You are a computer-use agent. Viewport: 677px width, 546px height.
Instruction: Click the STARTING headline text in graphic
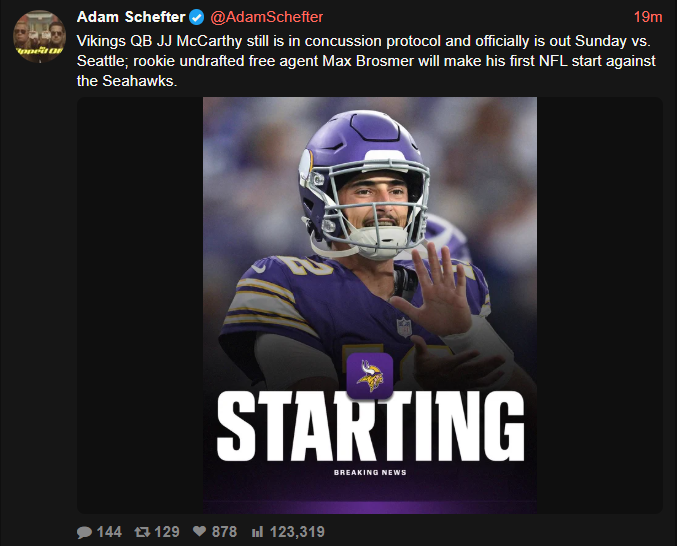pos(370,426)
